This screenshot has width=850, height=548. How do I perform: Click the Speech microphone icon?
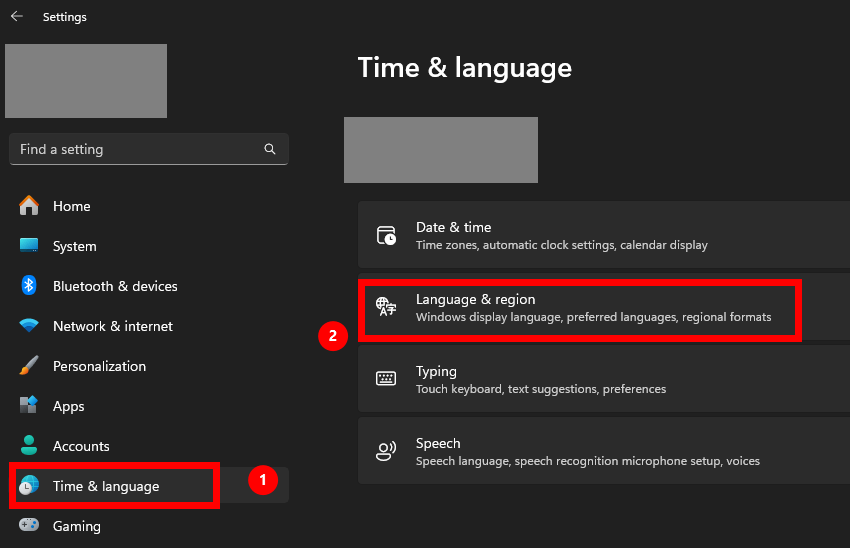coord(386,451)
